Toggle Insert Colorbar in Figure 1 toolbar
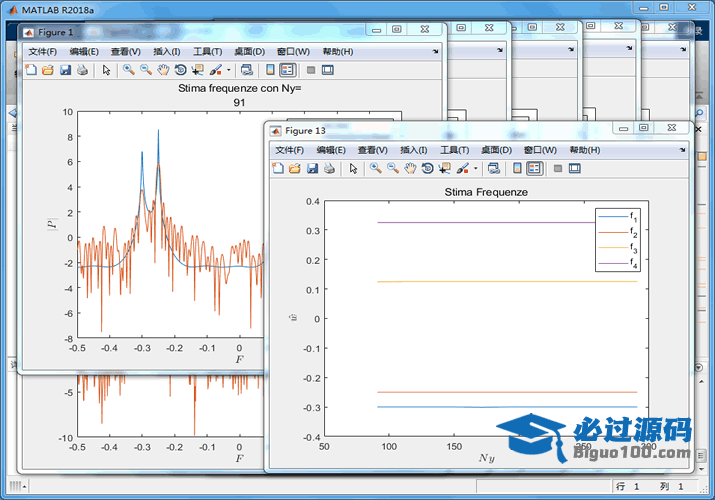The height and width of the screenshot is (500, 715). 270,70
